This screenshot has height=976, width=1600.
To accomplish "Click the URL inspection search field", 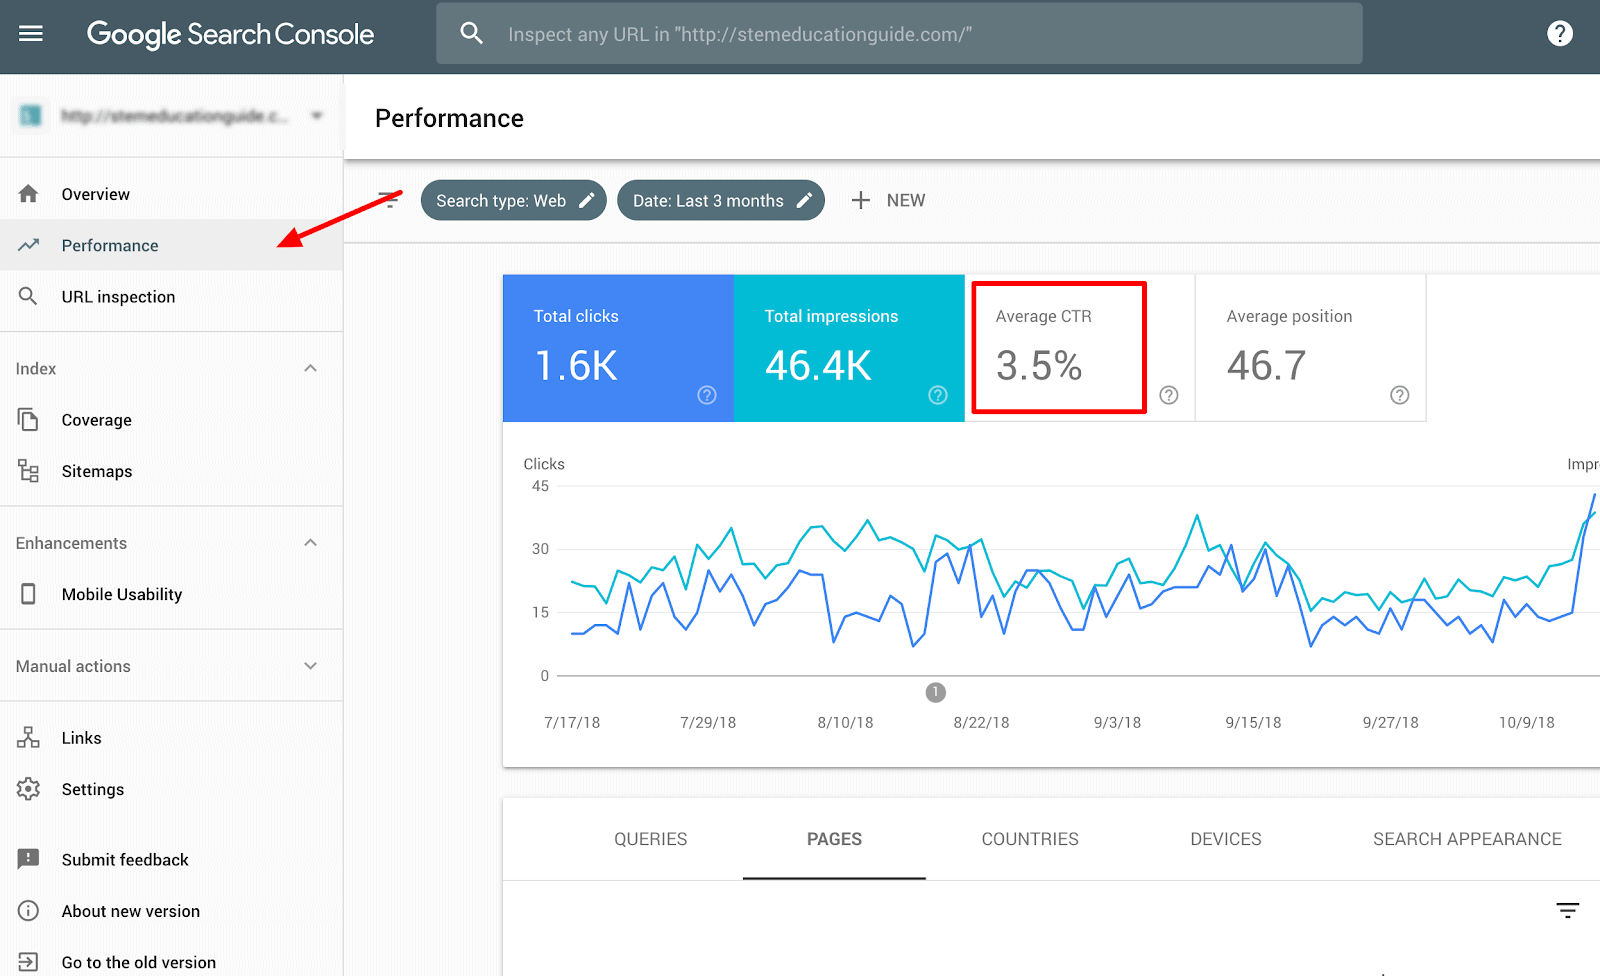I will 899,34.
